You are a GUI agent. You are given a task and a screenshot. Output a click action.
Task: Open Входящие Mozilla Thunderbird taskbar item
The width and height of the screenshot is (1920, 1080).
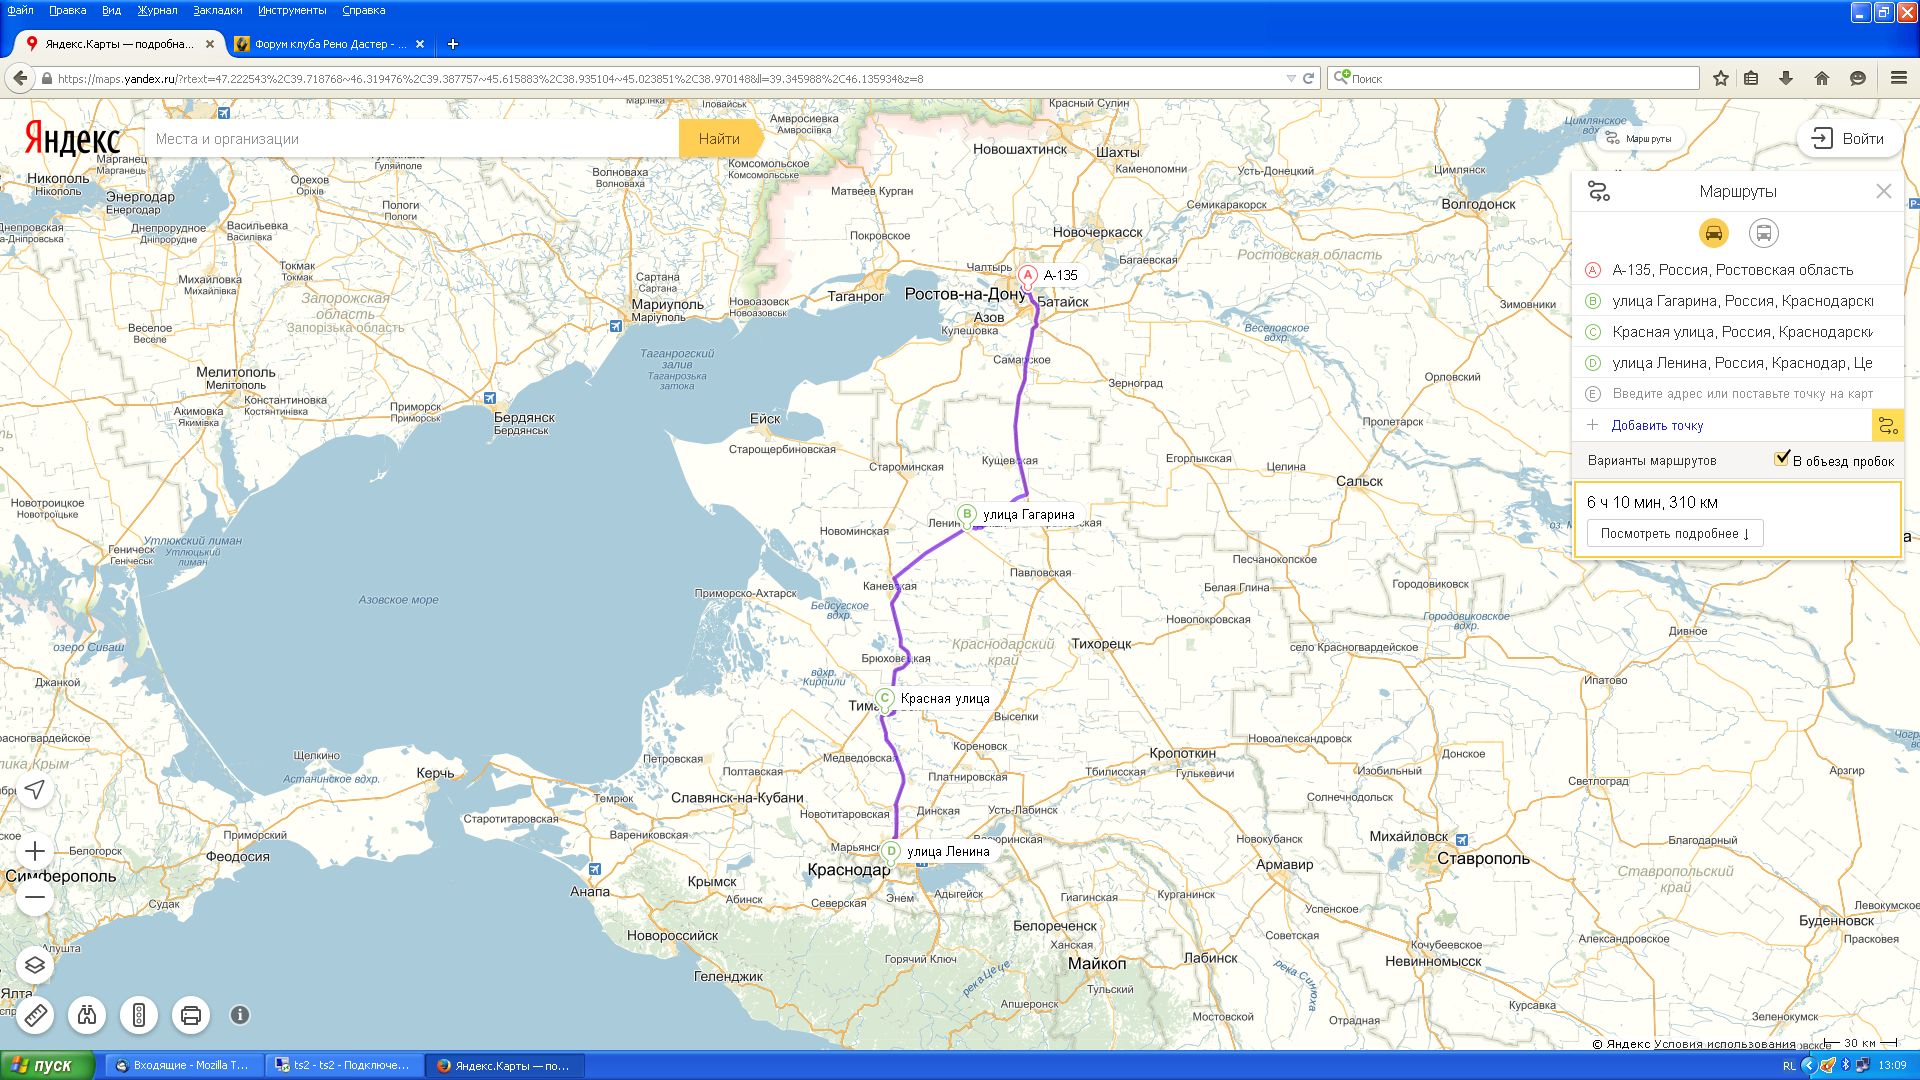[x=185, y=1065]
